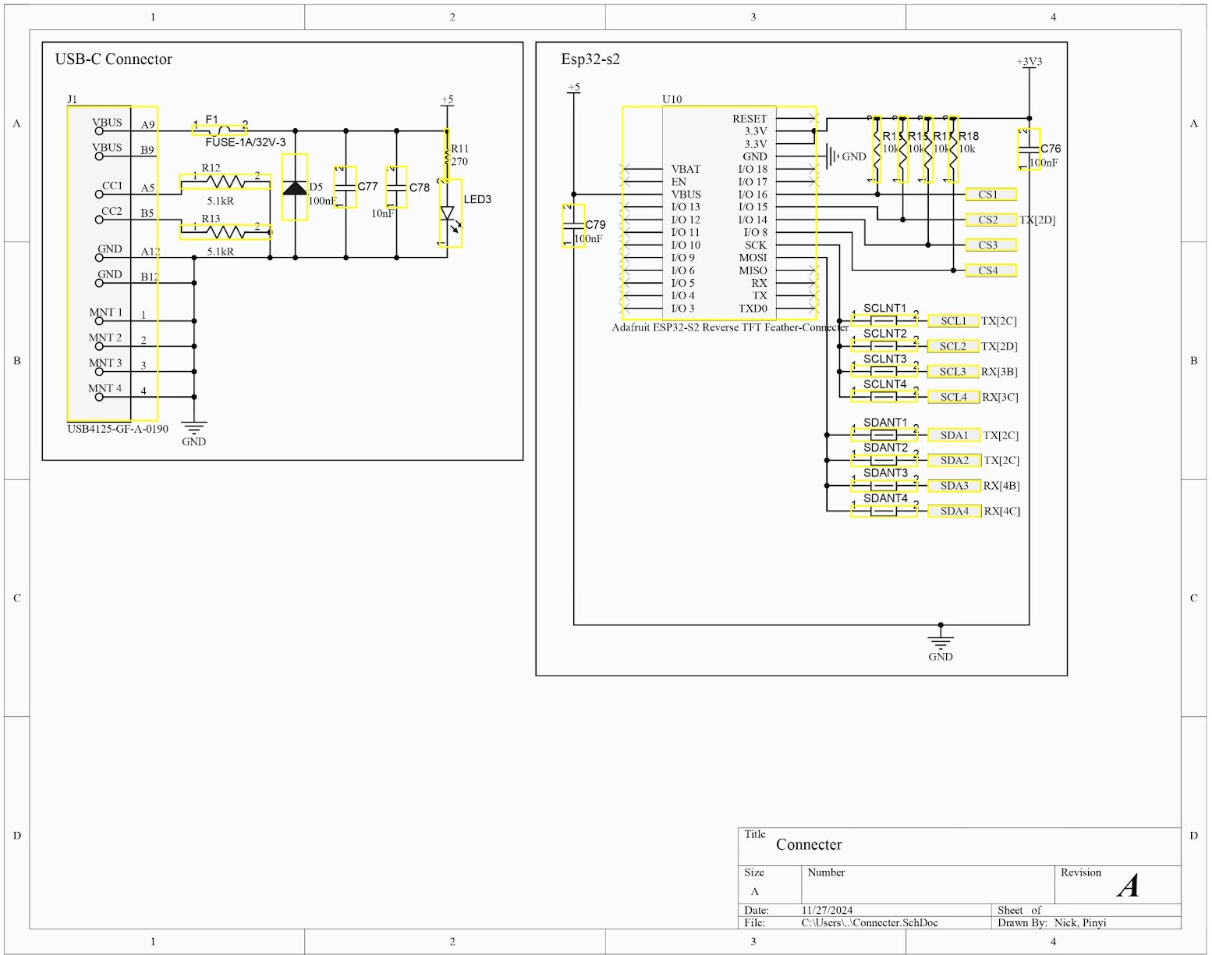Select the SDANT3 net tie

(x=884, y=485)
